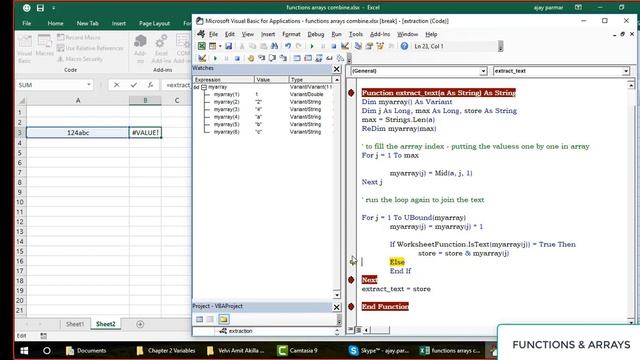Select the myarray(4) watch row
Image resolution: width=640 pixels, height=360 pixels.
[263, 117]
